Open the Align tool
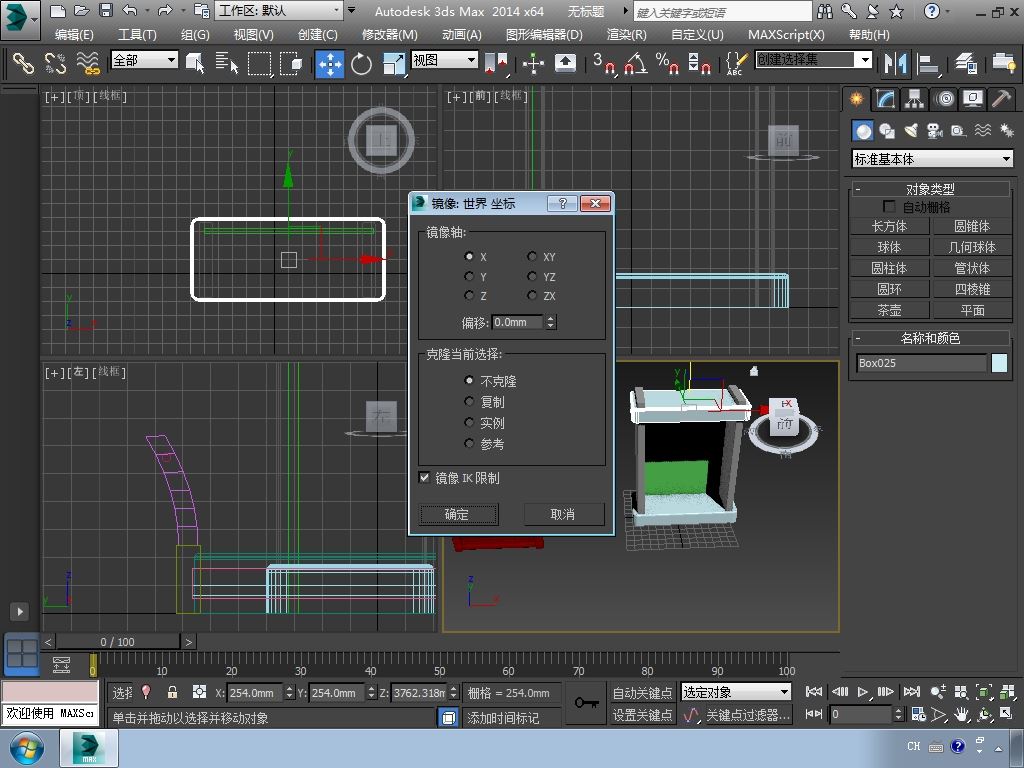1024x768 pixels. coord(927,63)
